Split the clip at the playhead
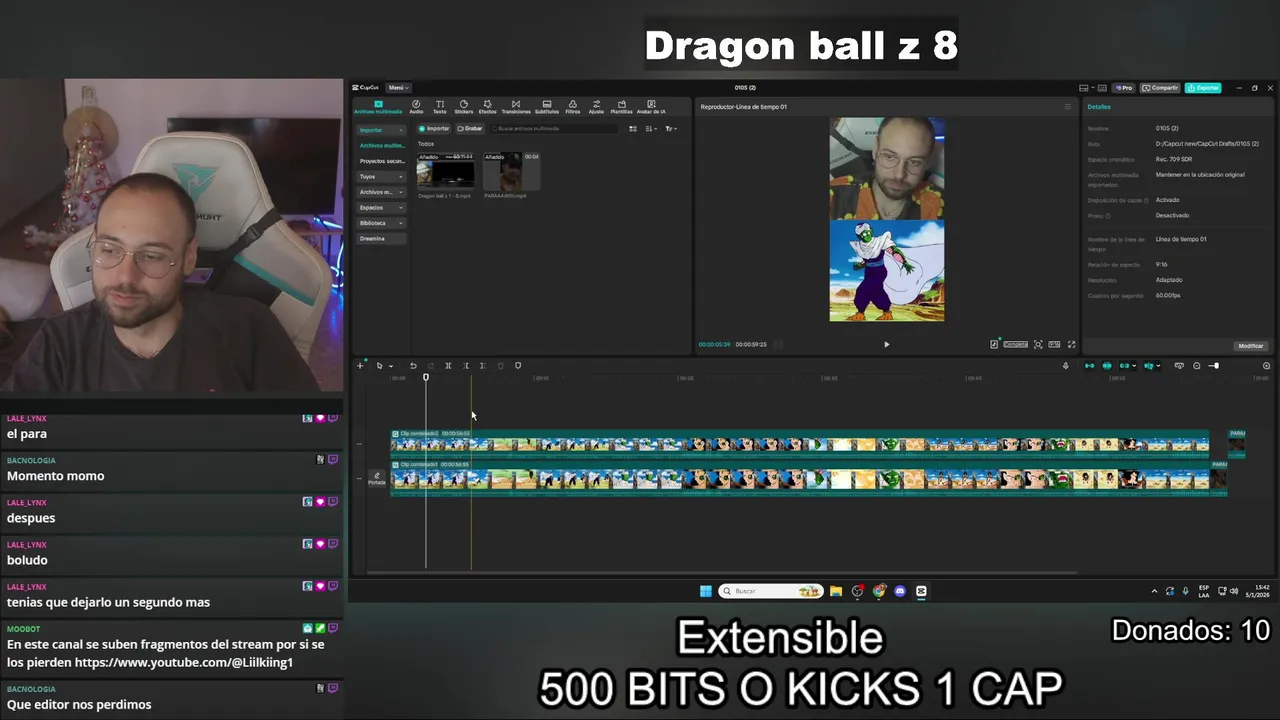The width and height of the screenshot is (1280, 720). (x=448, y=366)
